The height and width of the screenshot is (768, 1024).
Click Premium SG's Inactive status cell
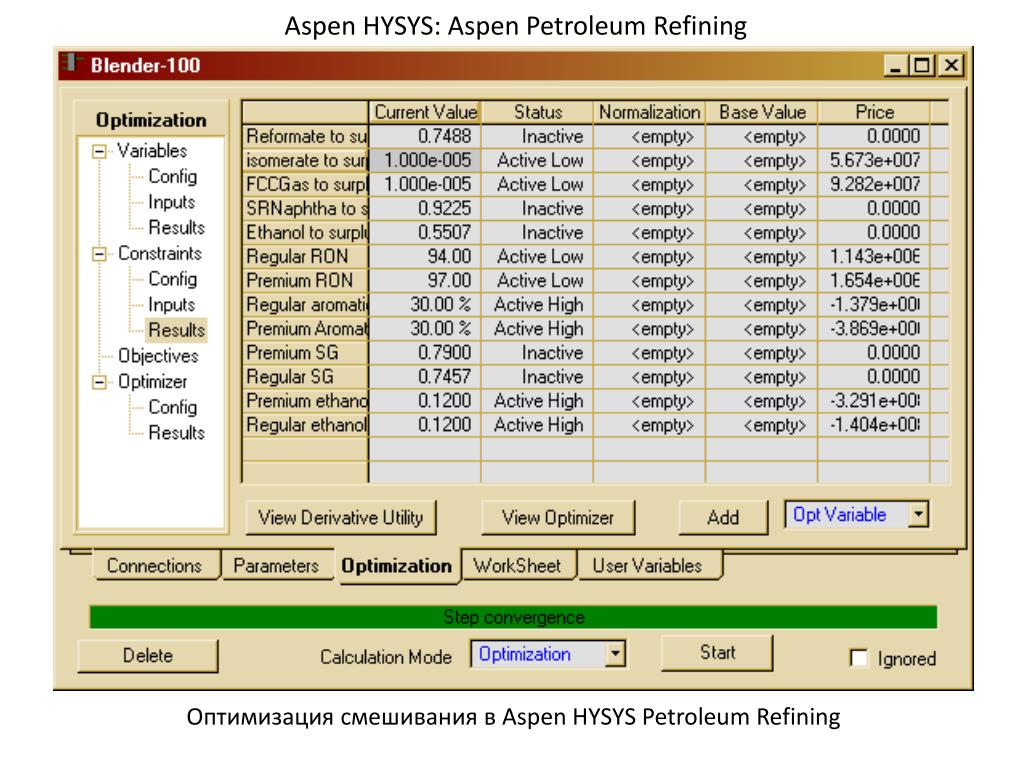click(x=537, y=353)
